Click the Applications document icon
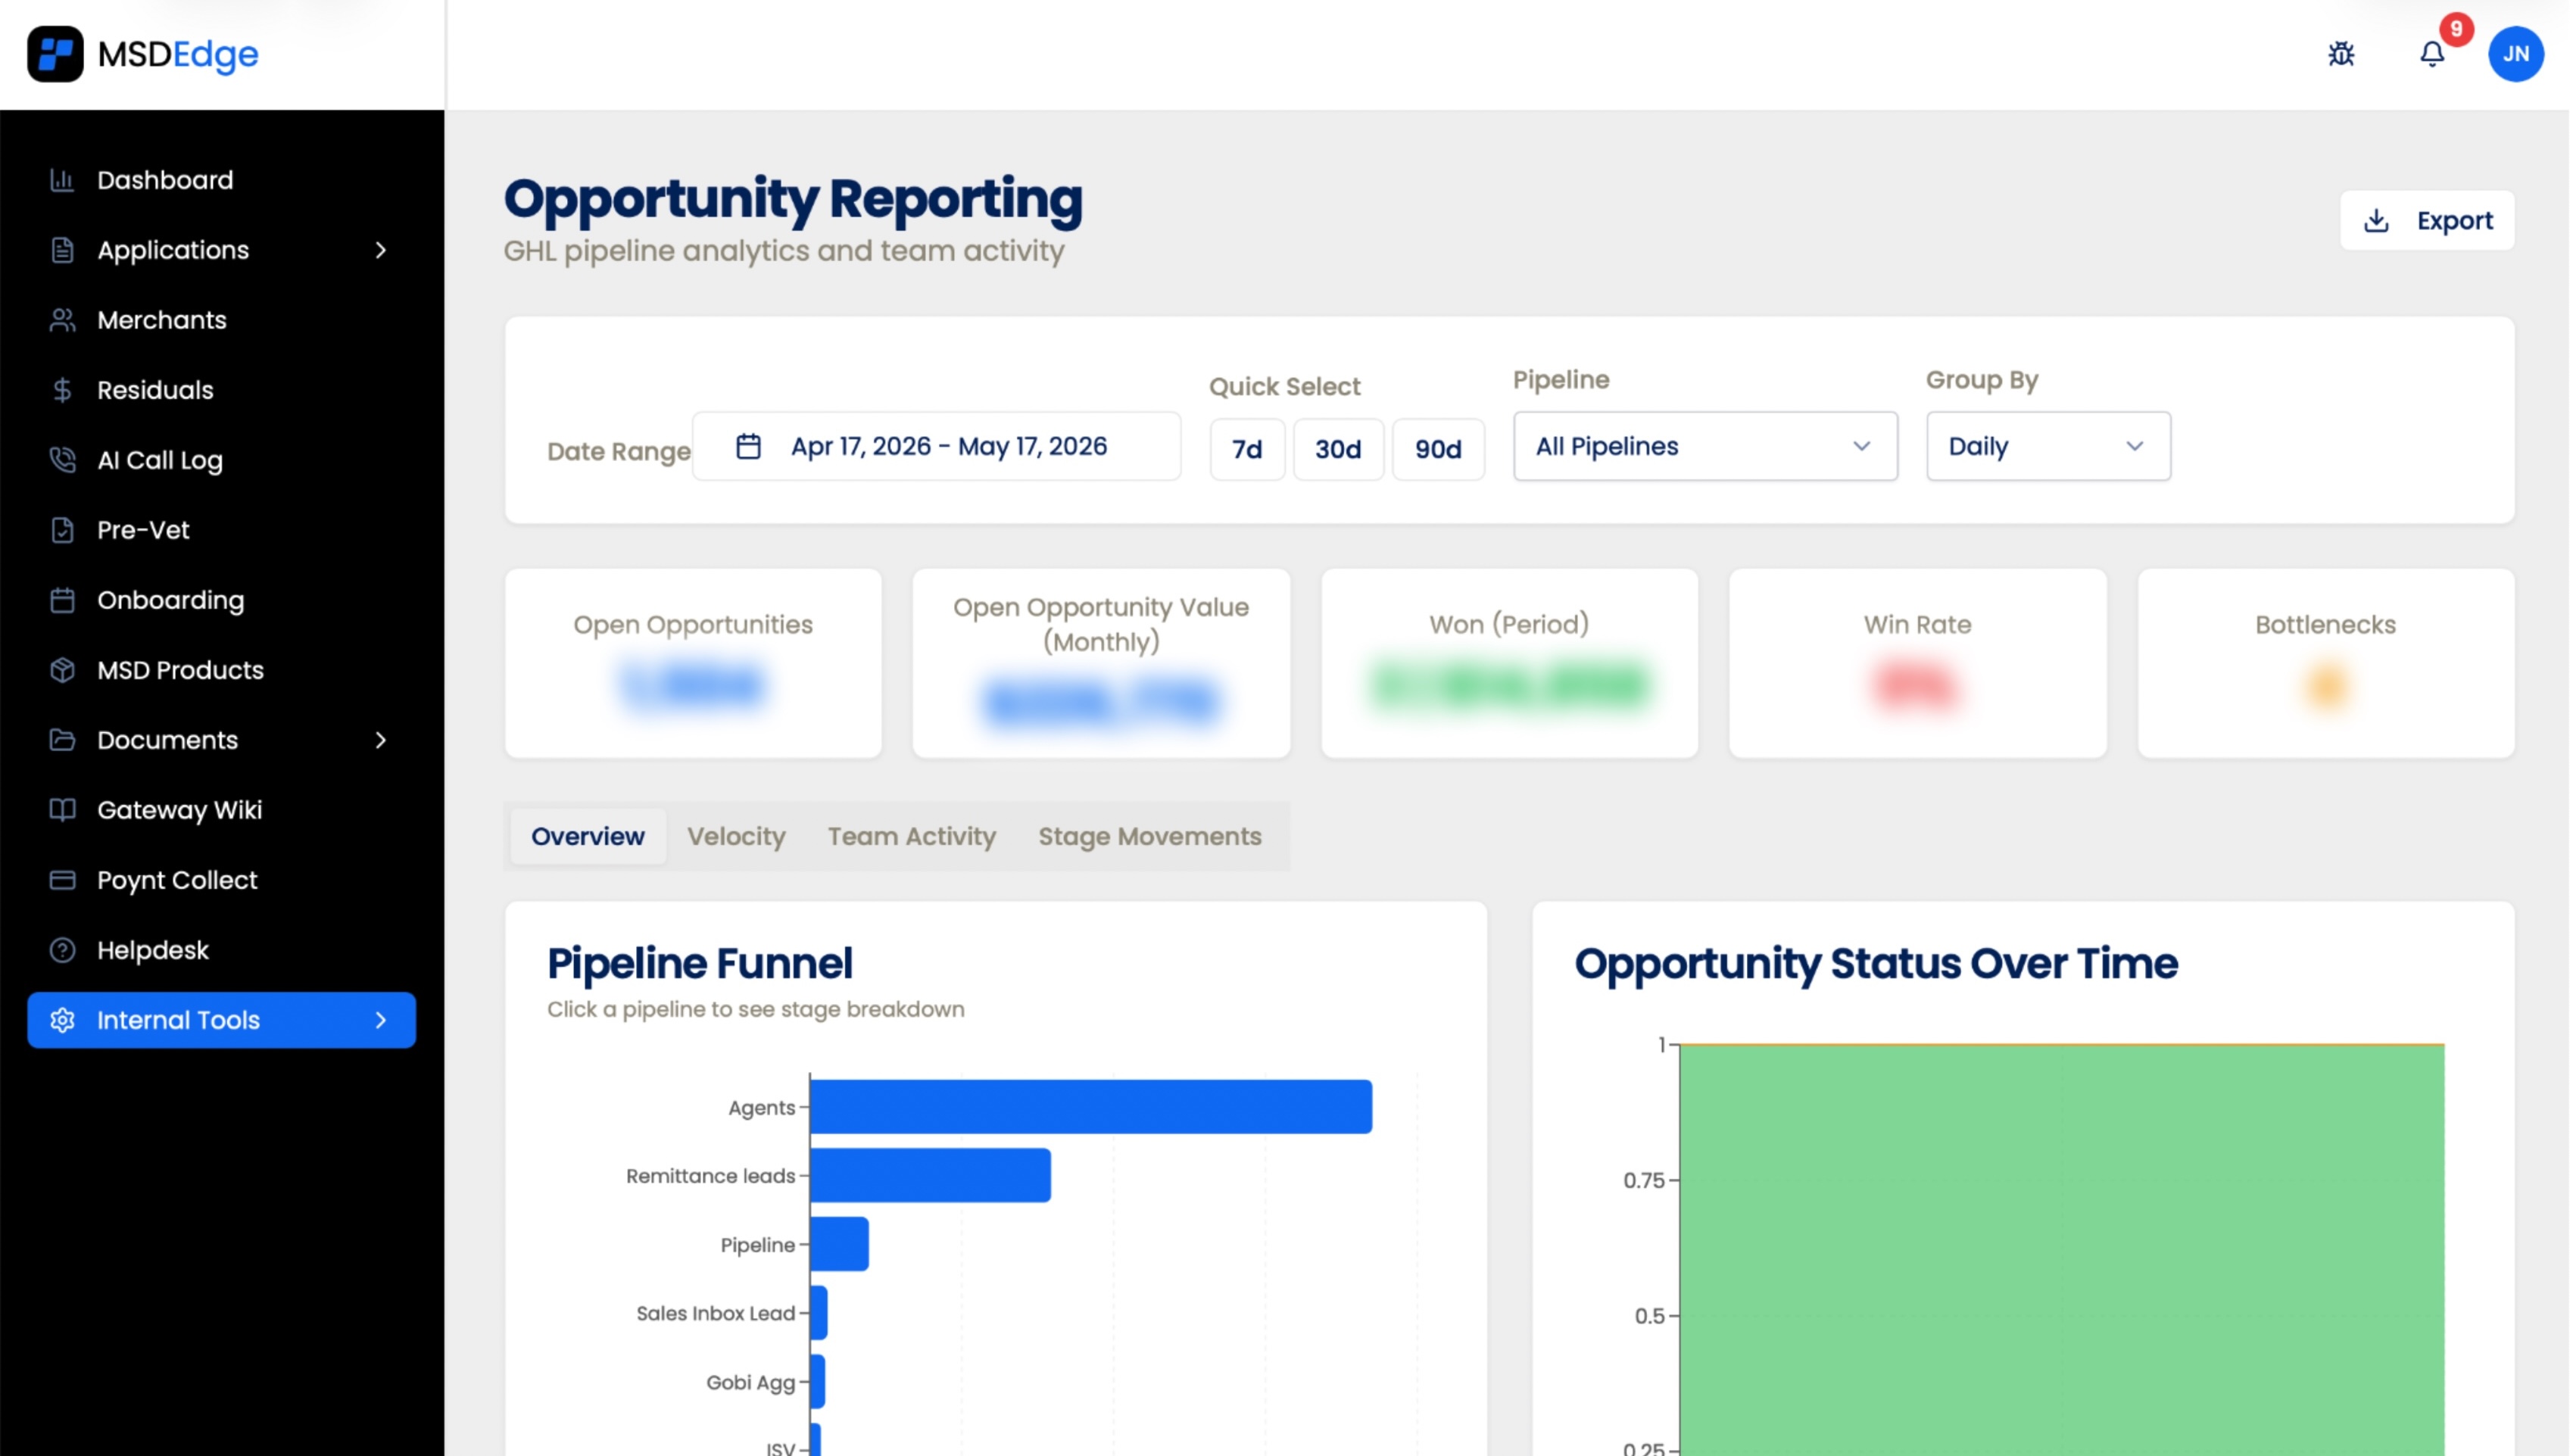Image resolution: width=2570 pixels, height=1456 pixels. click(62, 250)
